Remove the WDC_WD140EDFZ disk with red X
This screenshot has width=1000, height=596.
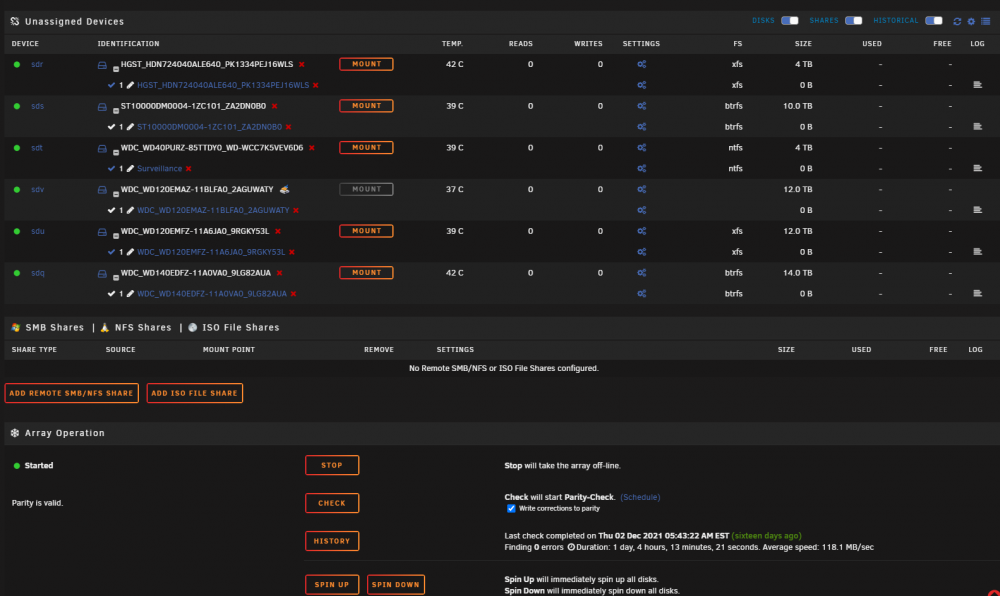(279, 273)
